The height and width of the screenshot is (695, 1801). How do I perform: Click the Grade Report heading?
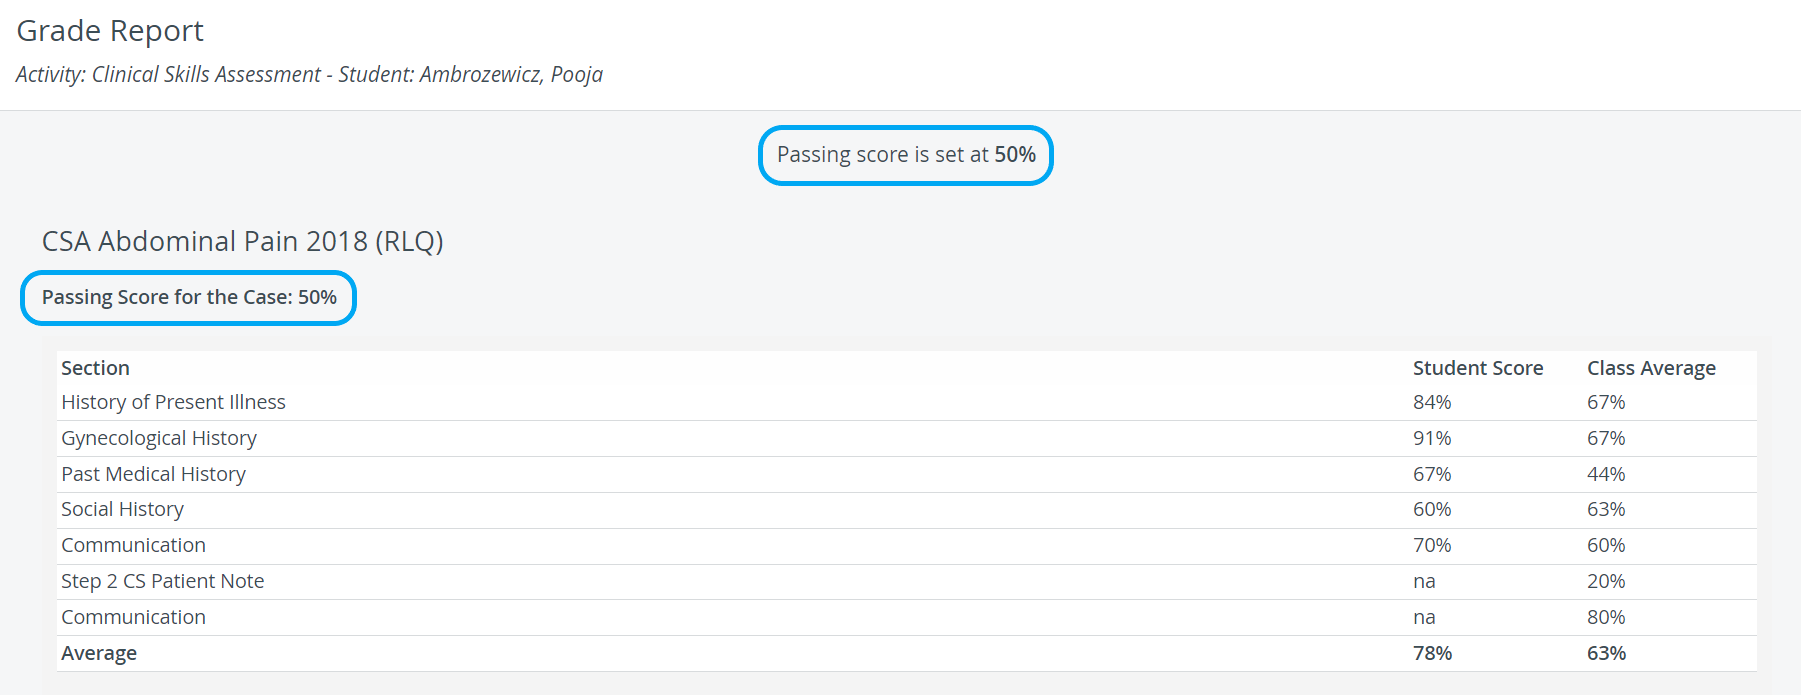click(110, 31)
